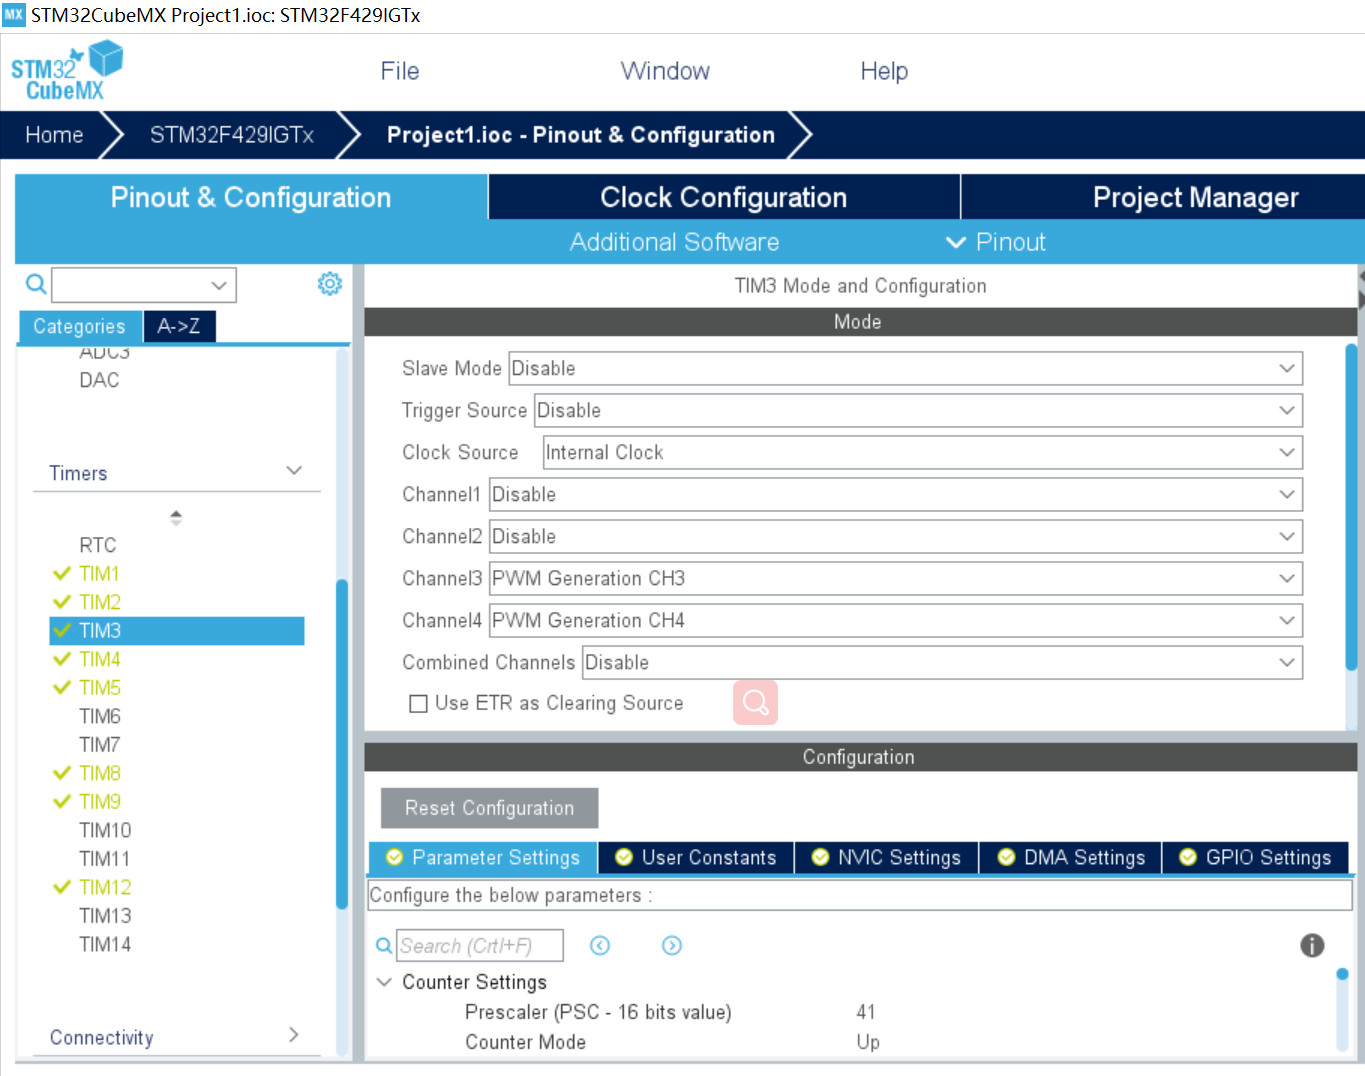
Task: Click the categories list vertical scrollbar
Action: (342, 744)
